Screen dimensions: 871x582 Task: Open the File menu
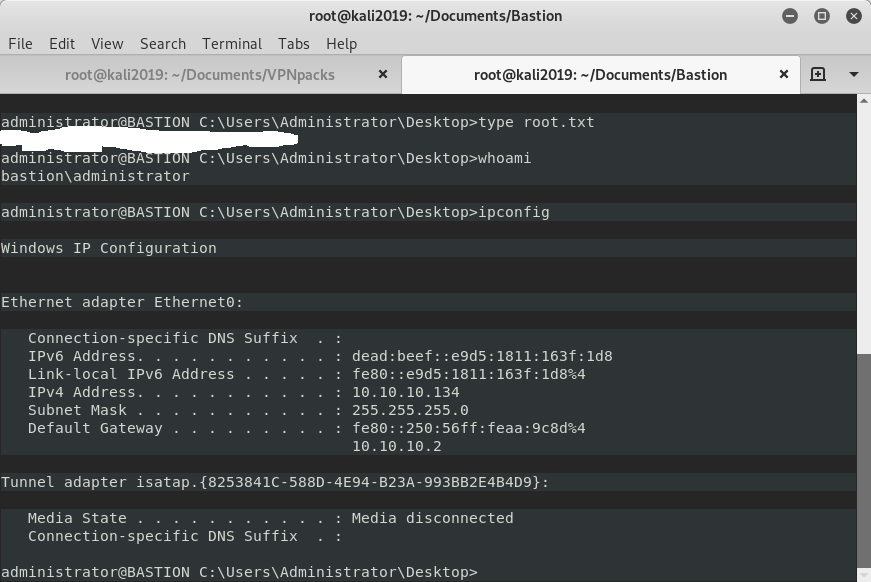tap(20, 44)
